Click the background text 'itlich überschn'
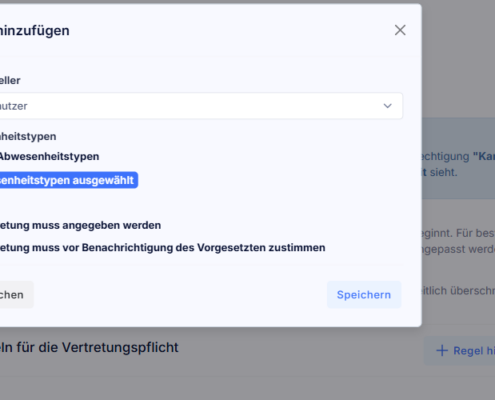The height and width of the screenshot is (400, 495). tap(458, 291)
